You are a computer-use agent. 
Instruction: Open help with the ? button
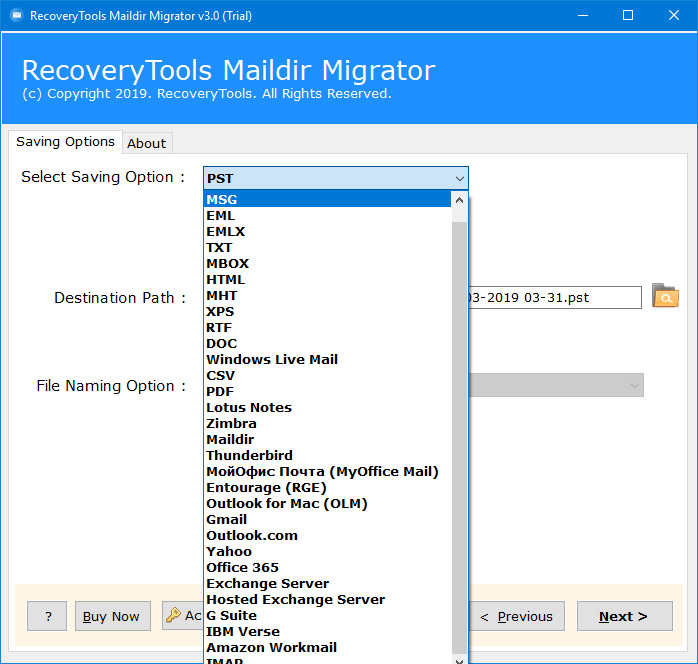pos(47,616)
